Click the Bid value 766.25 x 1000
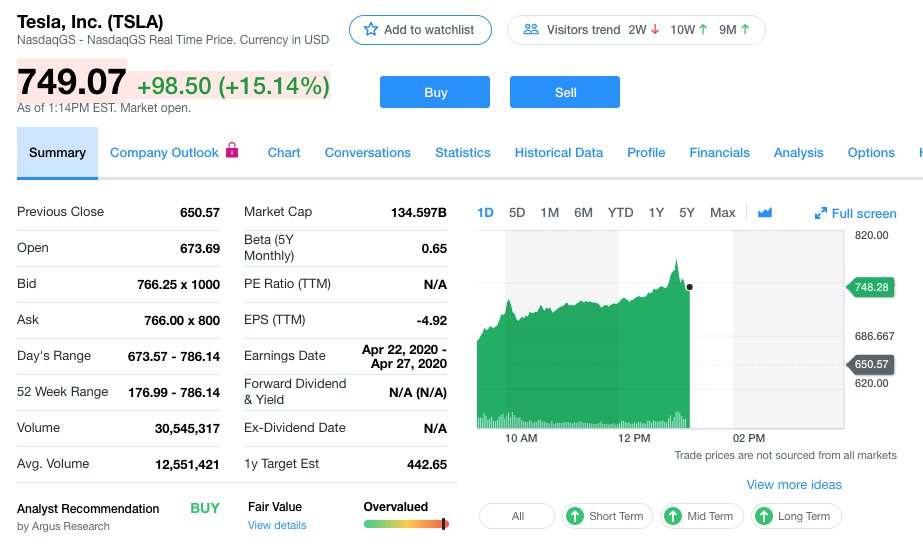Screen dimensions: 923x549 (178, 284)
